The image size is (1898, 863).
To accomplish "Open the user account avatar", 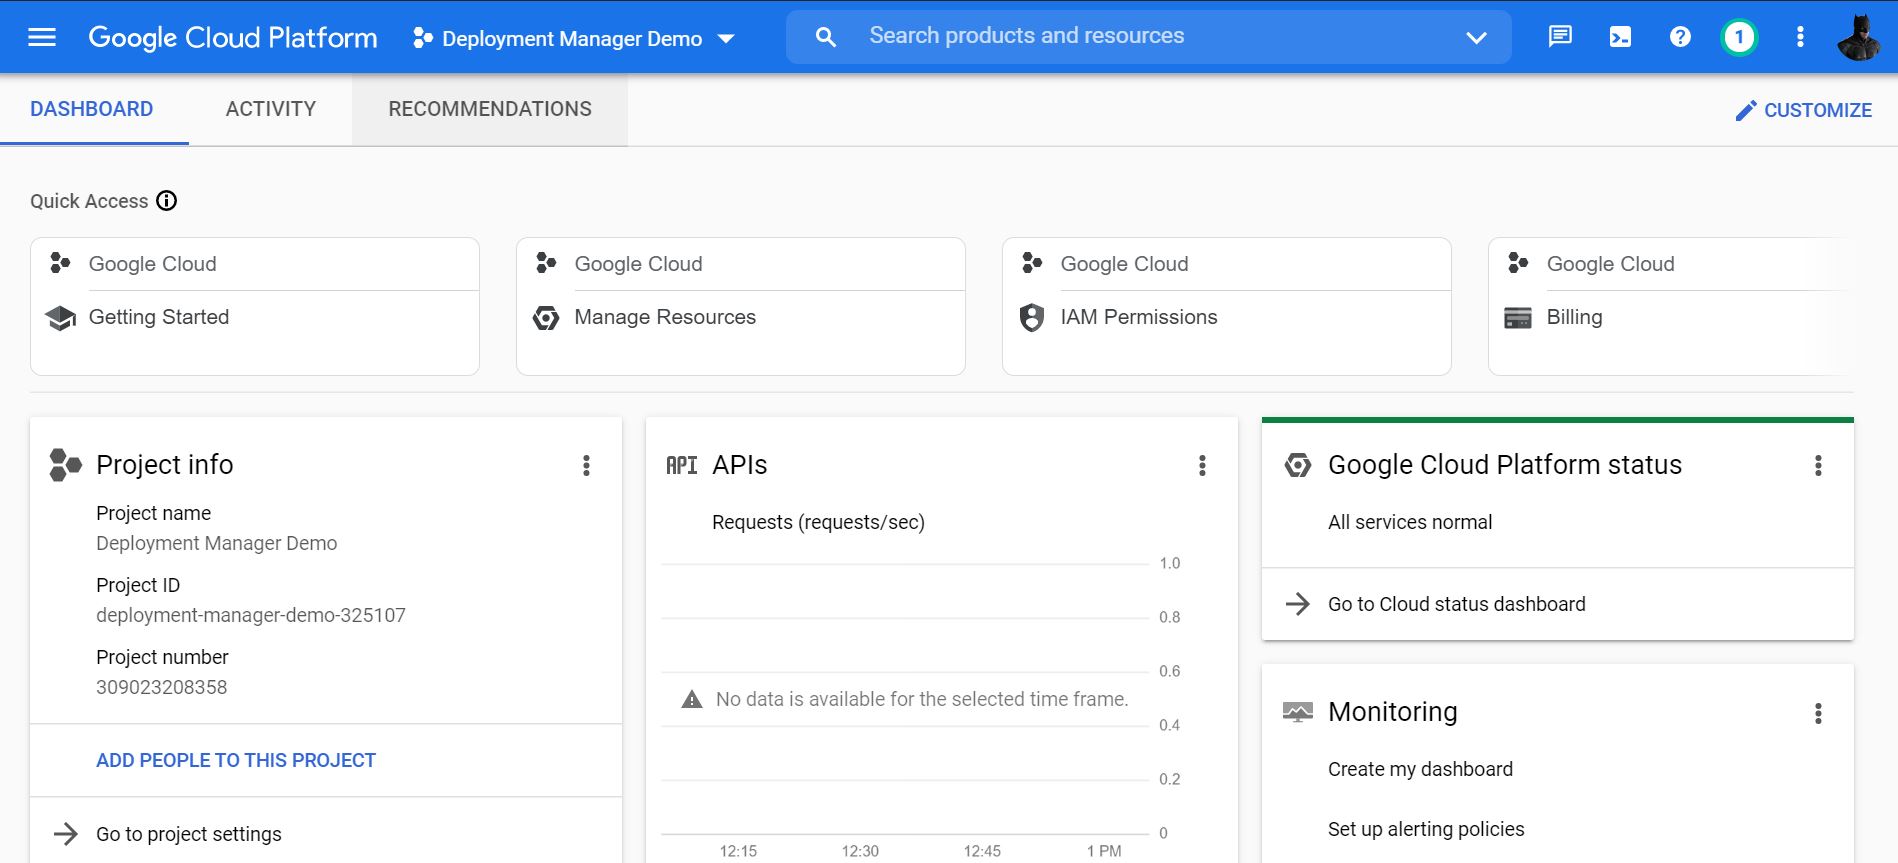I will pyautogui.click(x=1859, y=37).
